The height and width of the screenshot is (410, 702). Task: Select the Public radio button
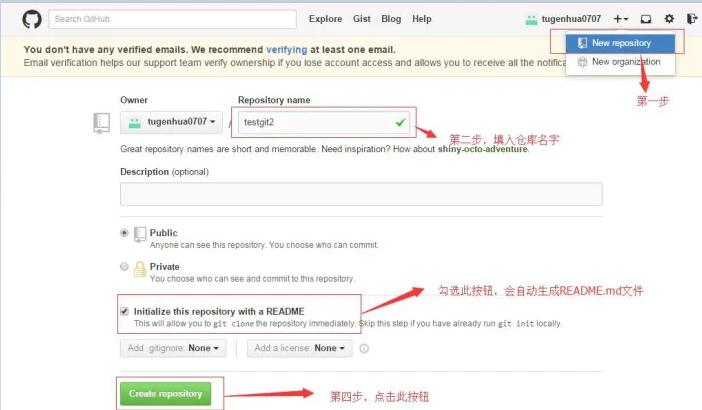click(124, 233)
